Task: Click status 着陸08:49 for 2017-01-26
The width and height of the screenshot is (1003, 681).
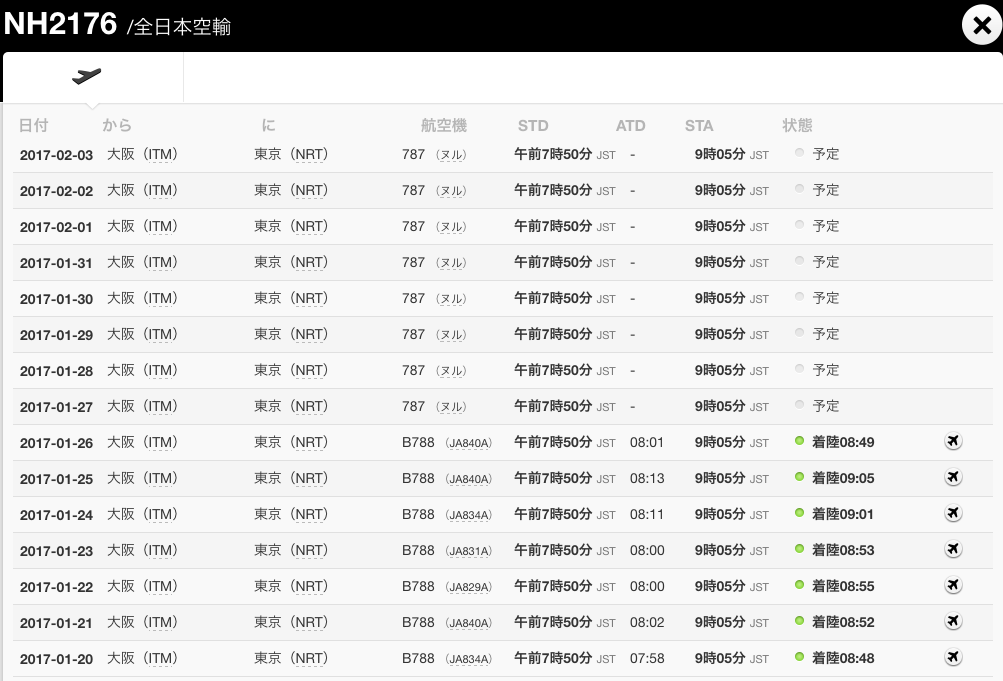Action: [x=843, y=442]
